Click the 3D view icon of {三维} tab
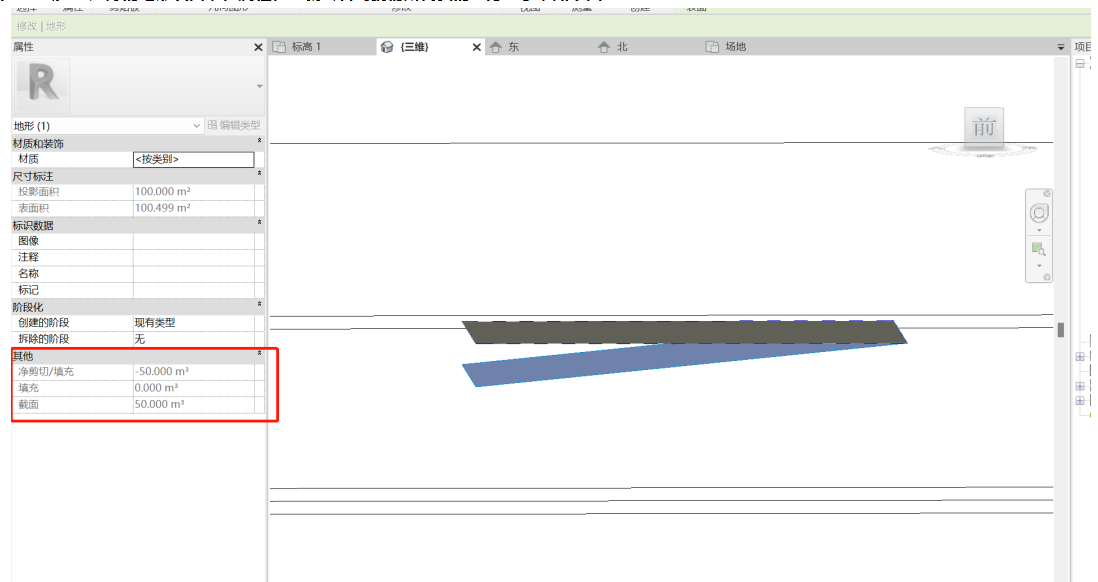The width and height of the screenshot is (1098, 582). [x=387, y=47]
